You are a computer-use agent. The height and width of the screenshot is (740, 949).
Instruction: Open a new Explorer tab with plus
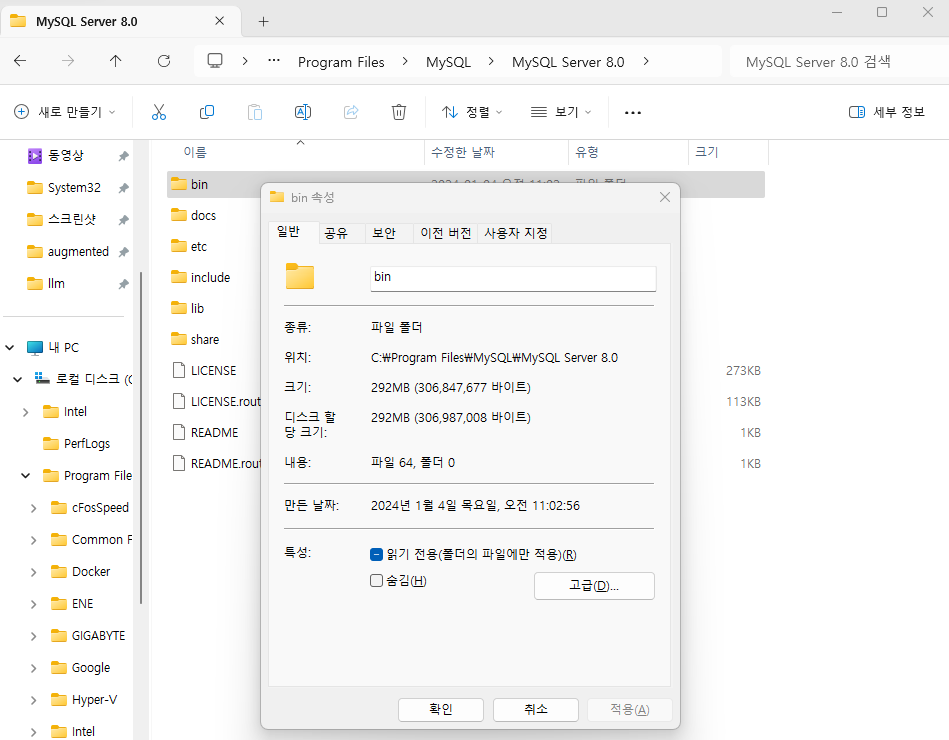(263, 22)
